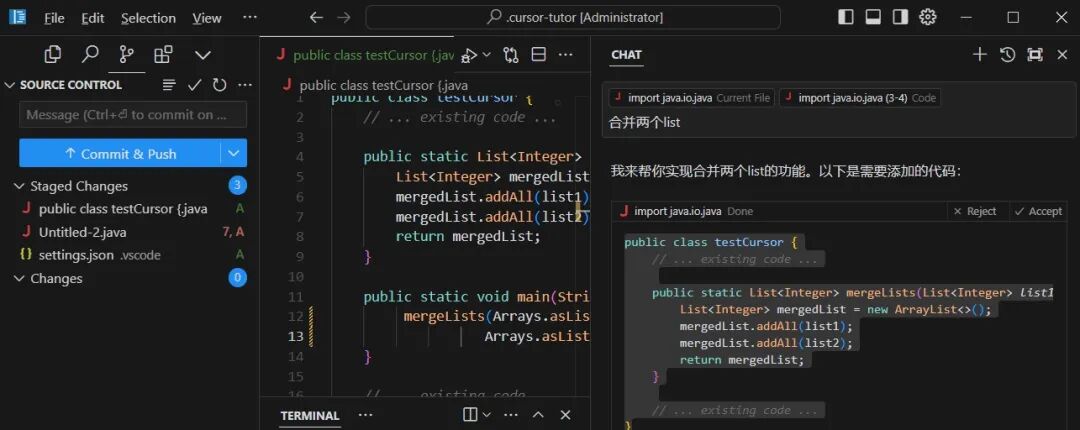Viewport: 1080px width, 430px height.
Task: Go forward with the right arrow
Action: point(344,17)
